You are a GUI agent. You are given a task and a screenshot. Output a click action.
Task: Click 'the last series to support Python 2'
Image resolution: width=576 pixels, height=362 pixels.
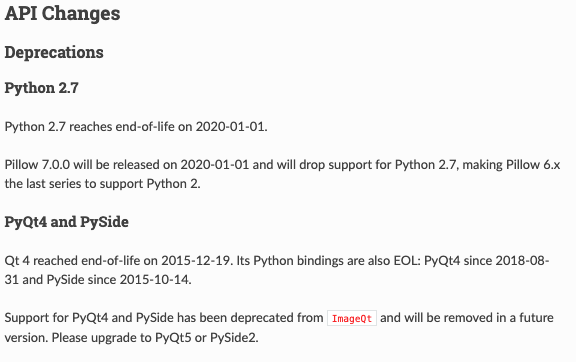point(101,184)
